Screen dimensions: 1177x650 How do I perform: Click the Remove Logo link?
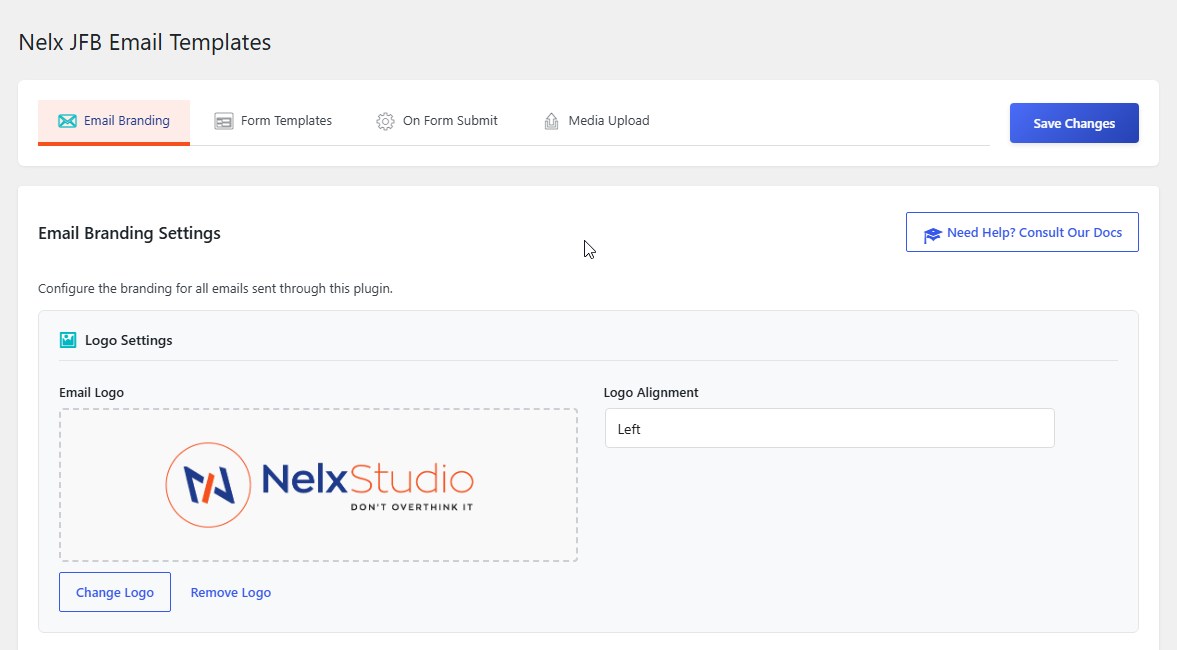pos(230,593)
